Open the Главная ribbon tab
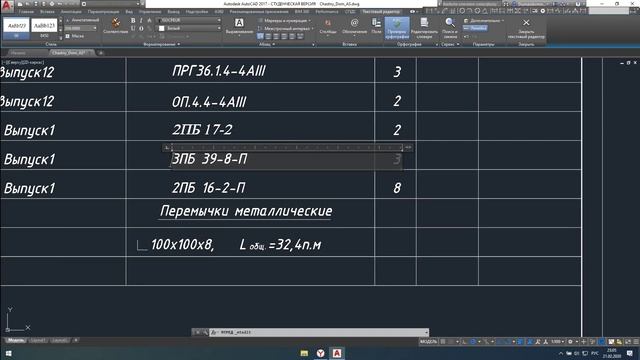The width and height of the screenshot is (640, 360). (26, 12)
